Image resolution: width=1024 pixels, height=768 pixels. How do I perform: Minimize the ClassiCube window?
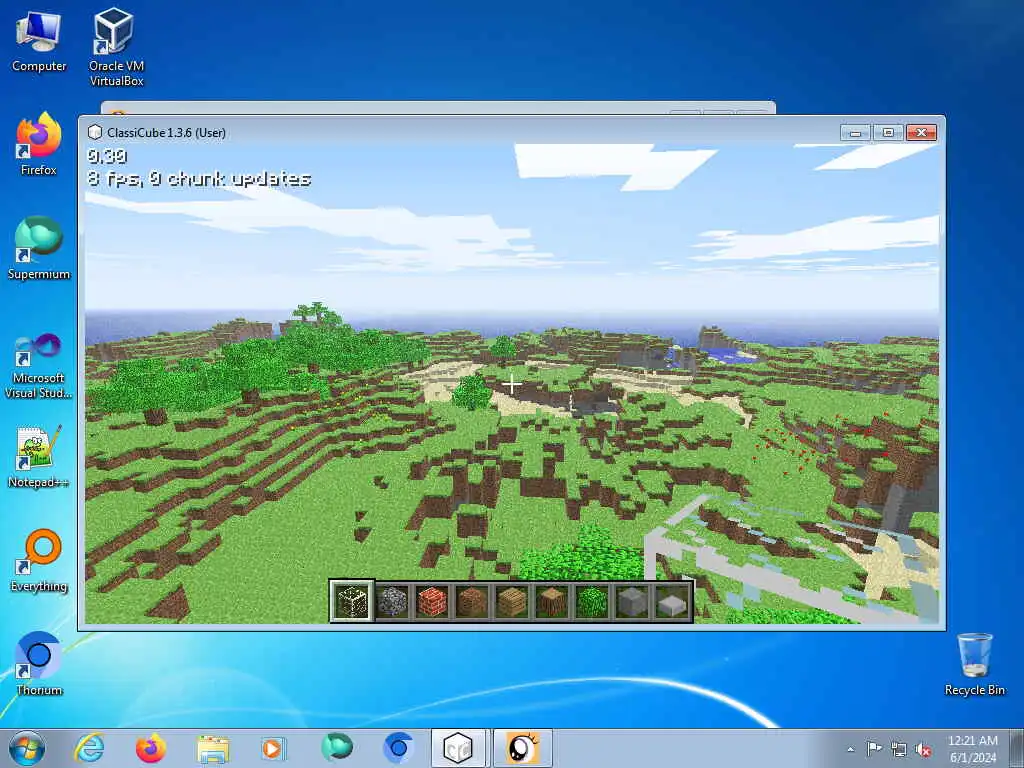pos(856,133)
